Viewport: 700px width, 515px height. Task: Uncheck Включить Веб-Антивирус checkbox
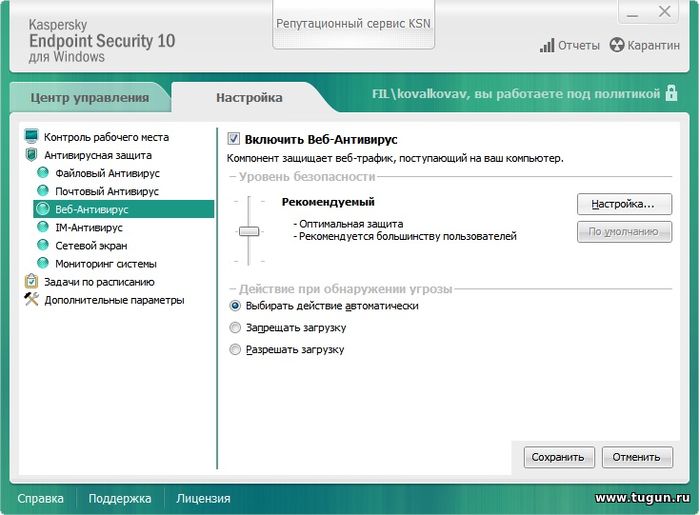click(x=233, y=138)
